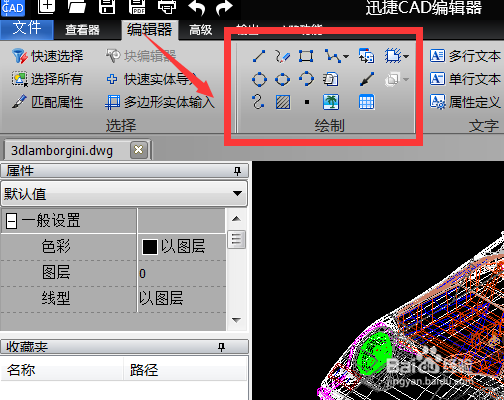Select the Spline curve tool
The height and width of the screenshot is (400, 504).
pos(258,102)
